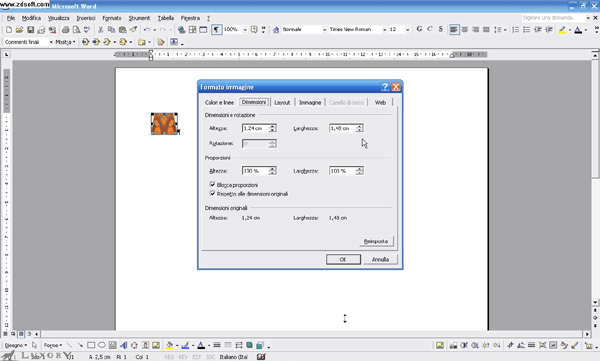Switch to the Colori e linee tab

219,102
